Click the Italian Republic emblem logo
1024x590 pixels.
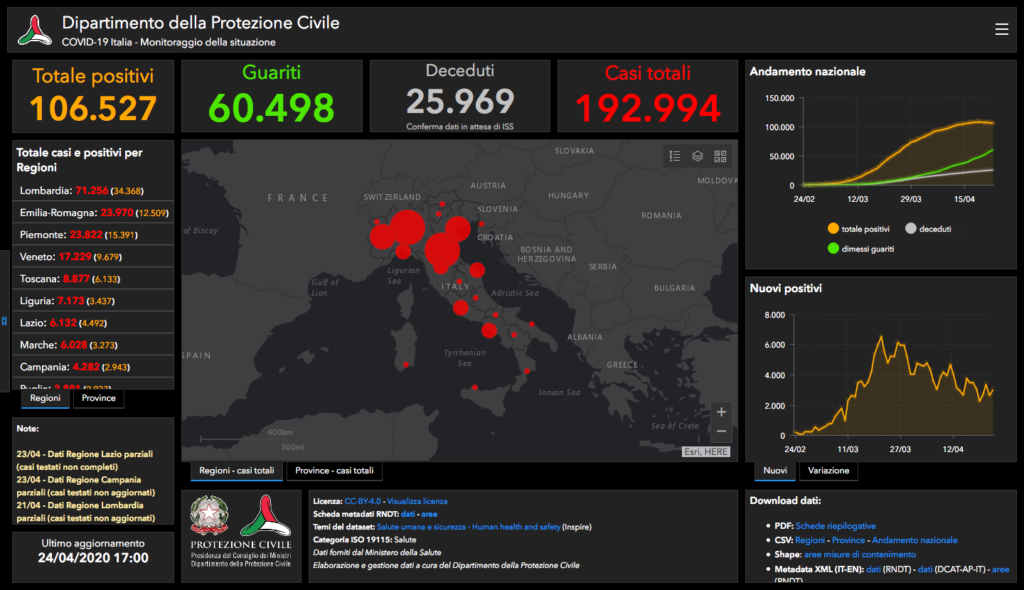coord(209,516)
